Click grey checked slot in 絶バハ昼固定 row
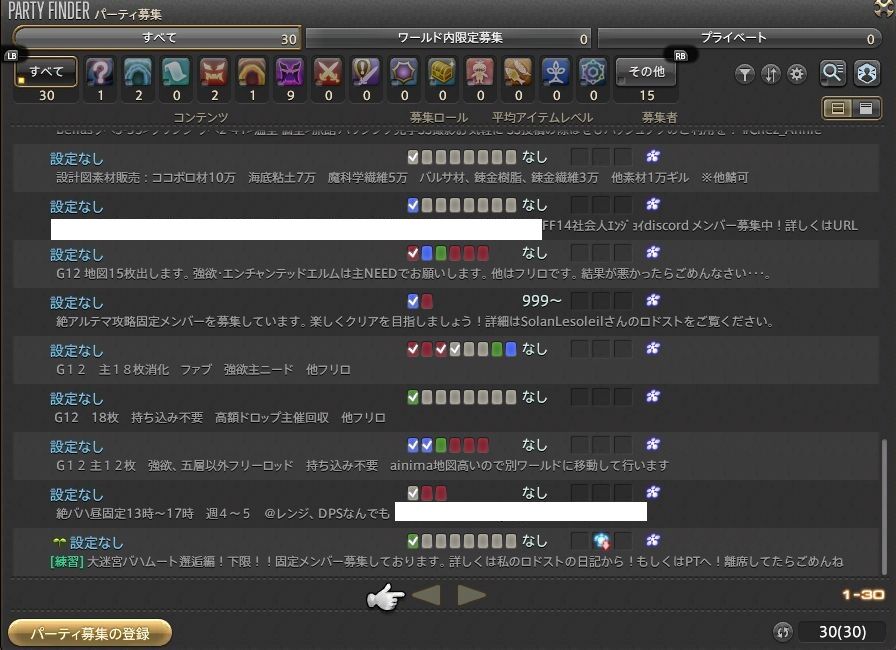The height and width of the screenshot is (650, 896). click(413, 493)
